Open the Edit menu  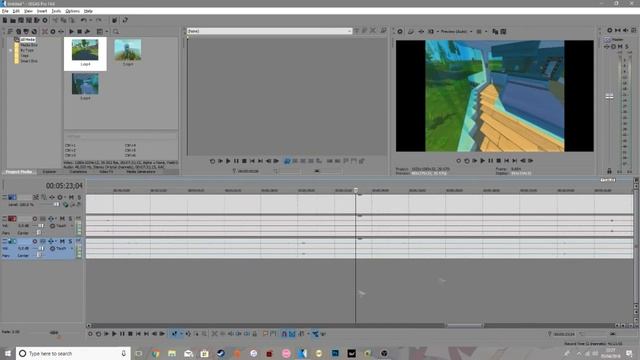pyautogui.click(x=16, y=11)
